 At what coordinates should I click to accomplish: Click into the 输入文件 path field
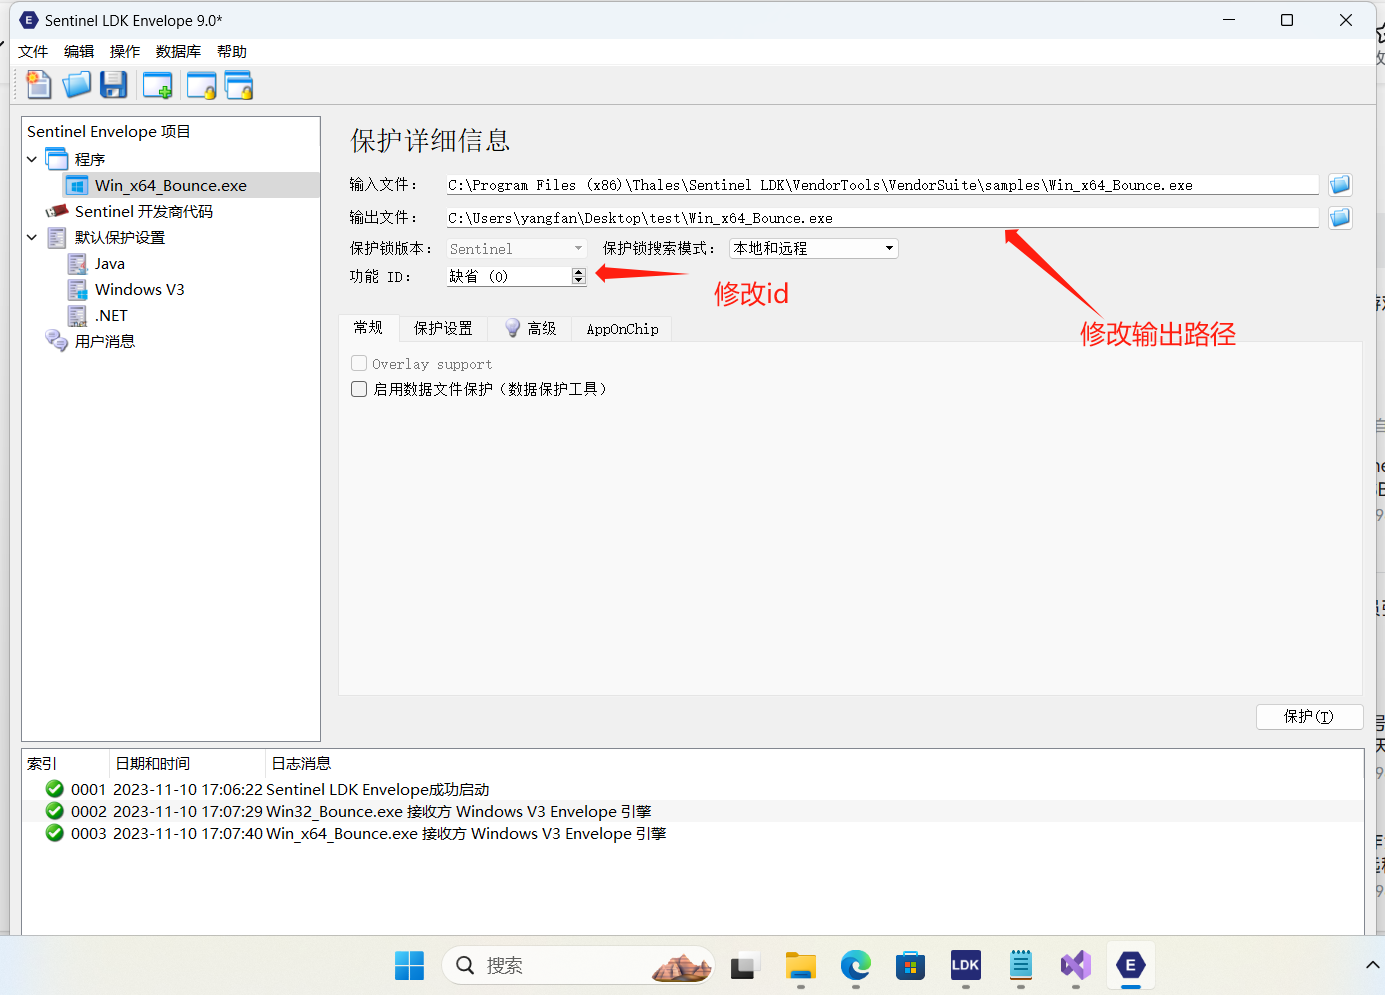882,185
